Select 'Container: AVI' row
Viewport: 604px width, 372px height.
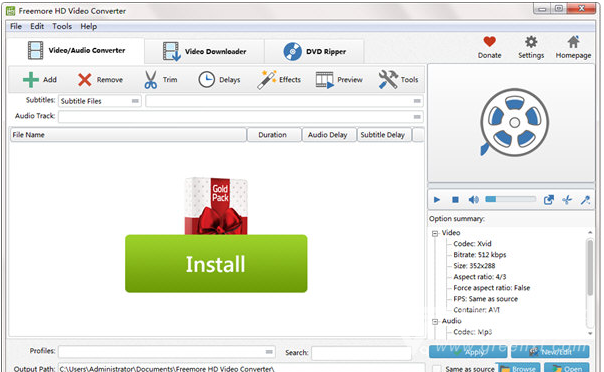476,310
